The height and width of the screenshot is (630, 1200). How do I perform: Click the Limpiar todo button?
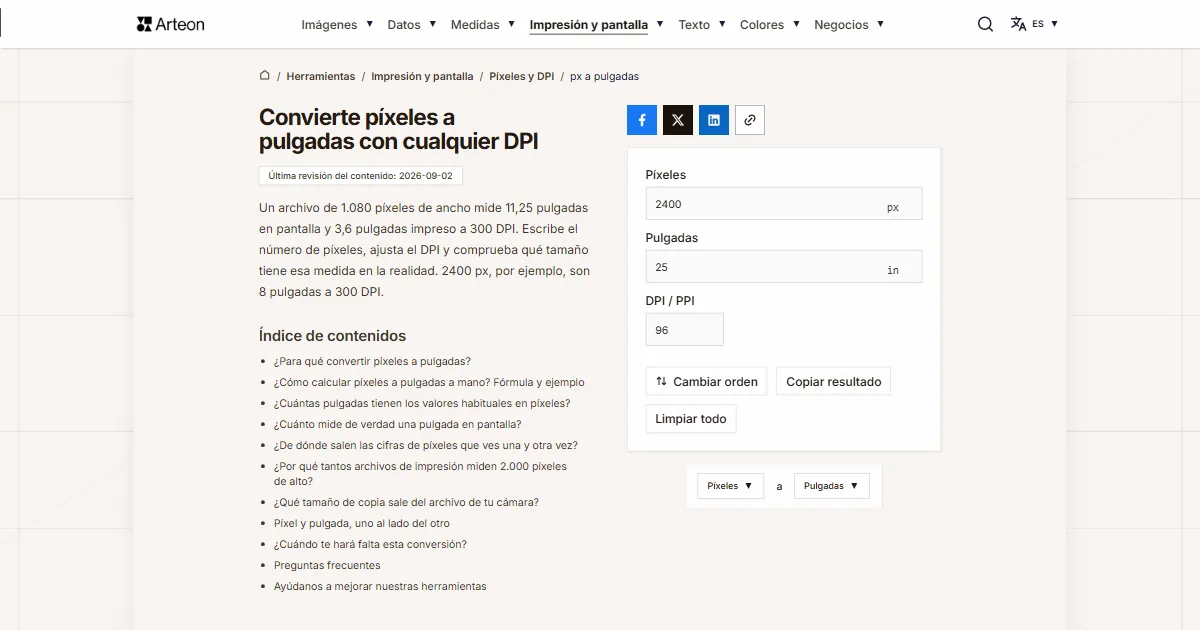tap(691, 419)
